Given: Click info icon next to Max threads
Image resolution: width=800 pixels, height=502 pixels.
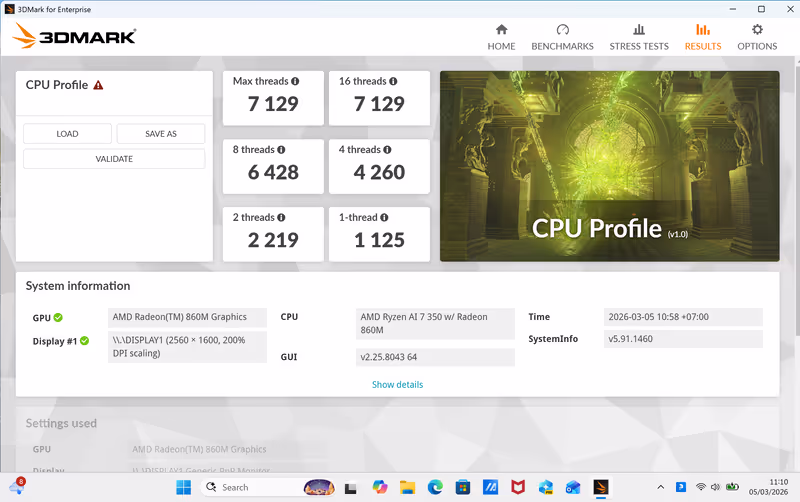Looking at the screenshot, I should (x=296, y=81).
